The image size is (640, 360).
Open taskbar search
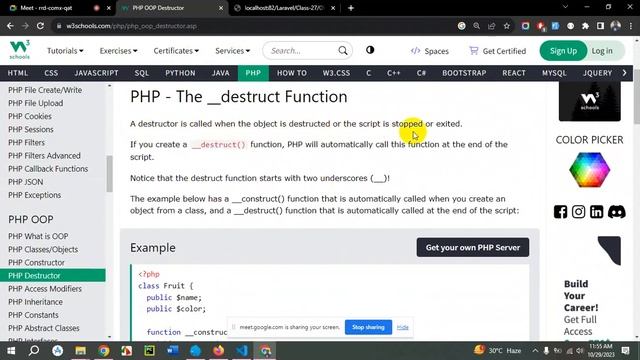pos(34,351)
